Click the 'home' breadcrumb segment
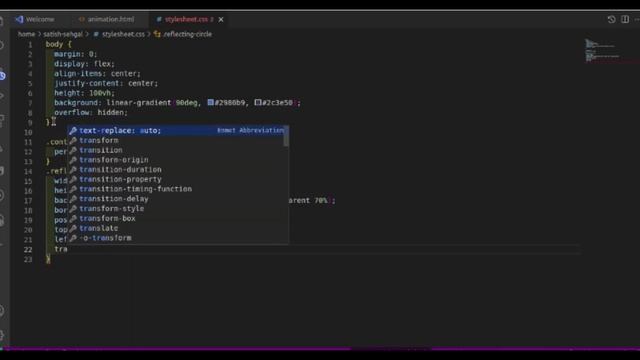This screenshot has height=360, width=640. point(27,34)
